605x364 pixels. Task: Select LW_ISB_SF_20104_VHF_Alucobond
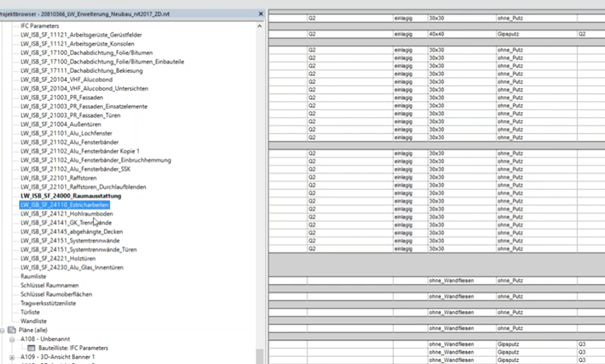[x=66, y=80]
